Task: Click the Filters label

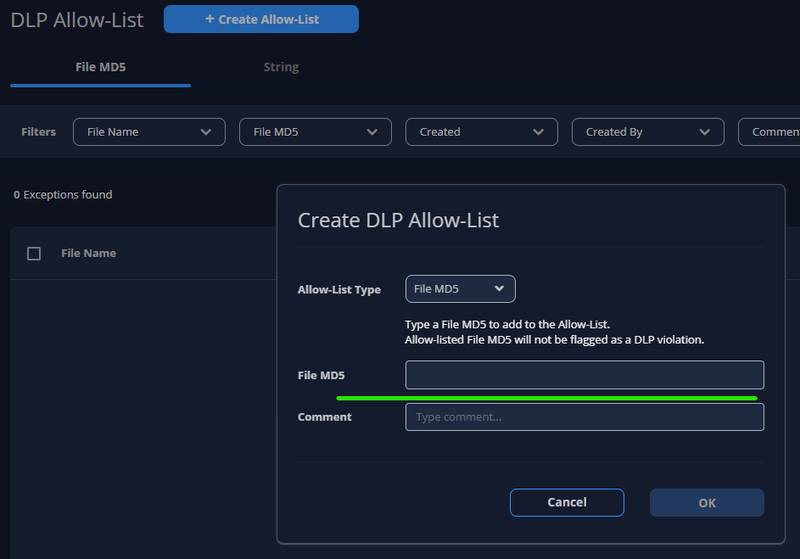Action: [x=39, y=132]
